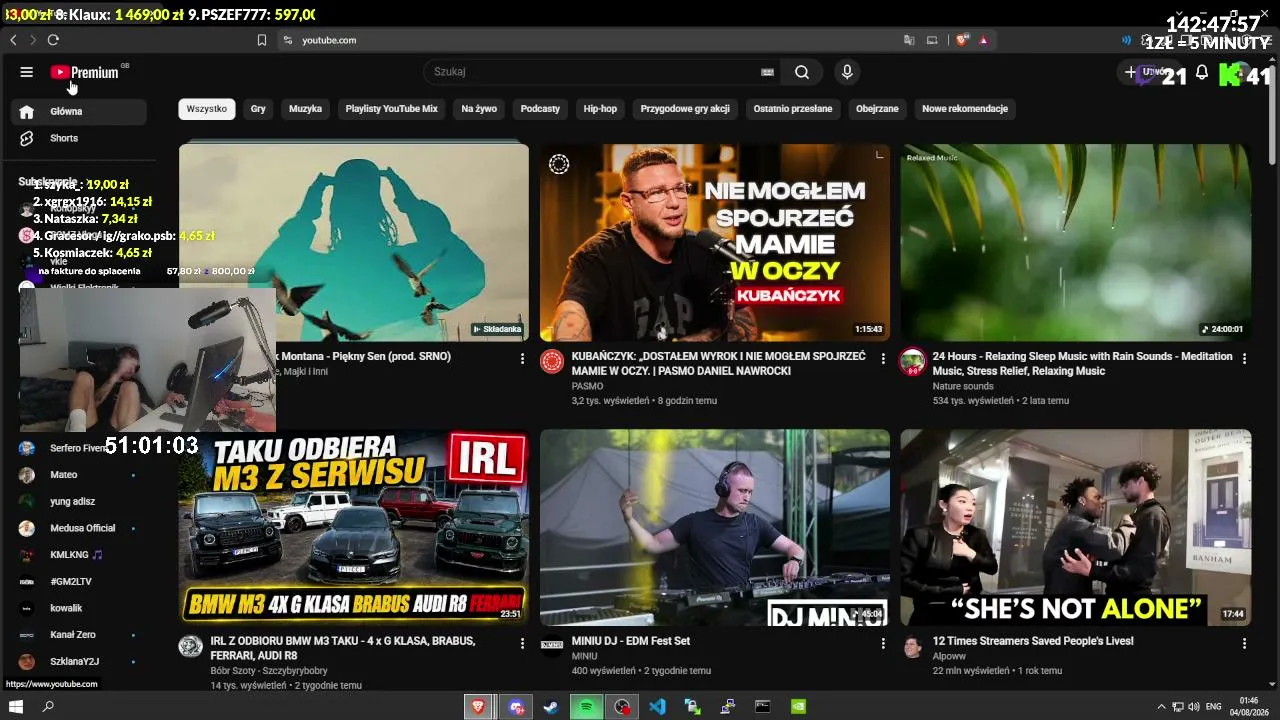Screen dimensions: 1280x720
Task: Open the Mateo subscription channel
Action: pos(79,475)
